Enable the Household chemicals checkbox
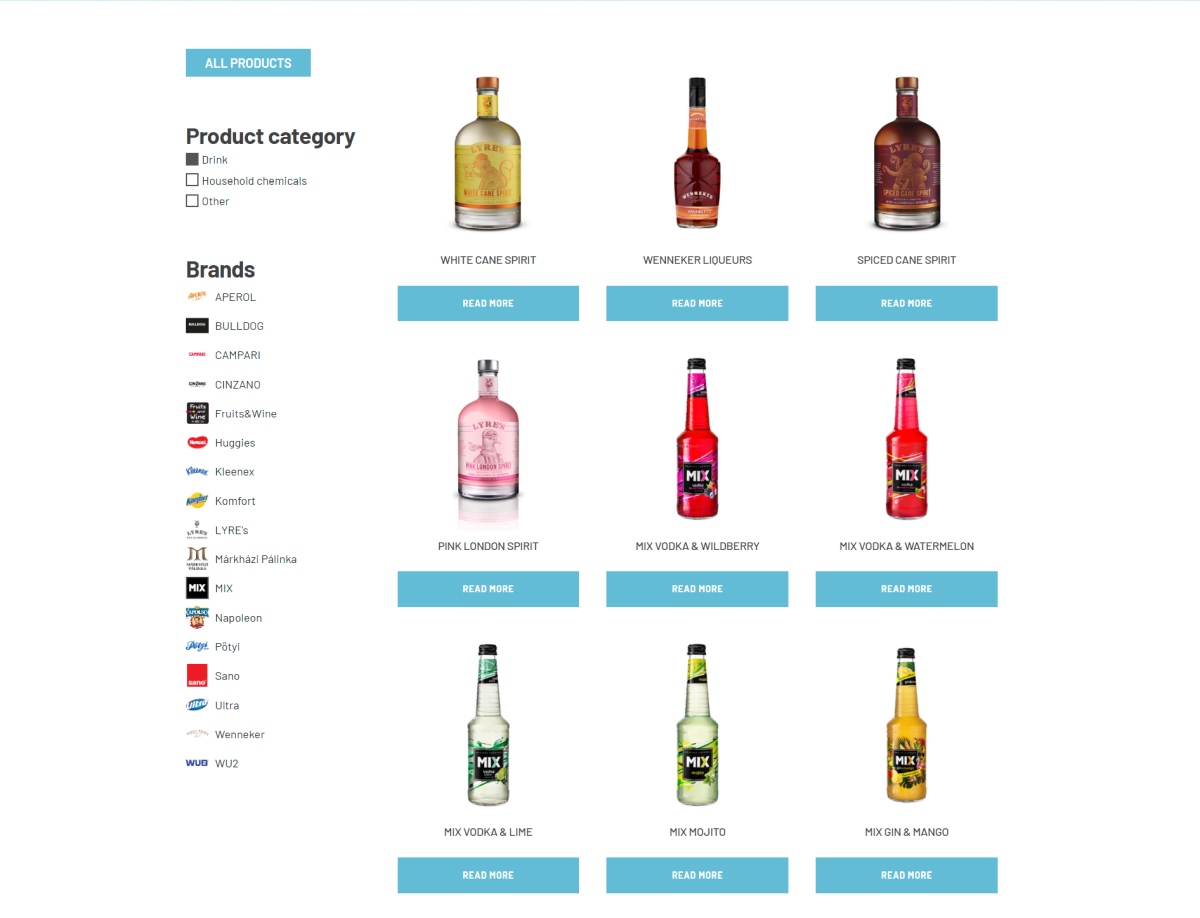This screenshot has height=918, width=1200. pyautogui.click(x=192, y=180)
